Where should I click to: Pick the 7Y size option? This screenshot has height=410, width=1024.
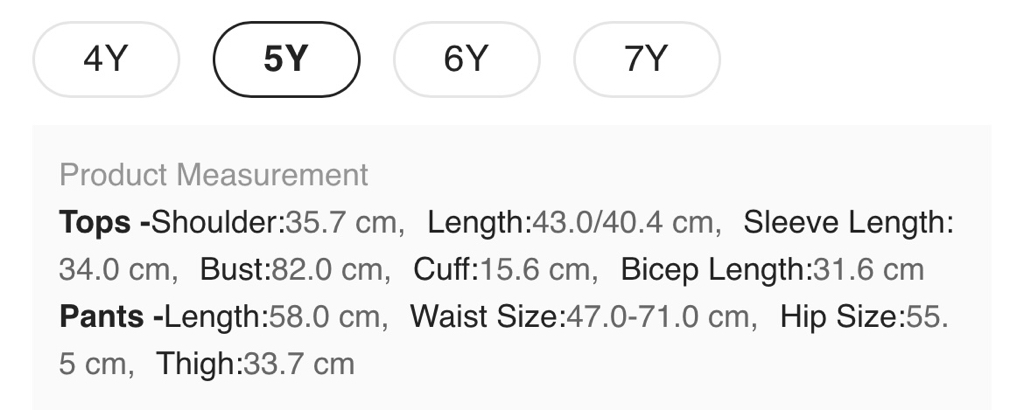pos(646,60)
